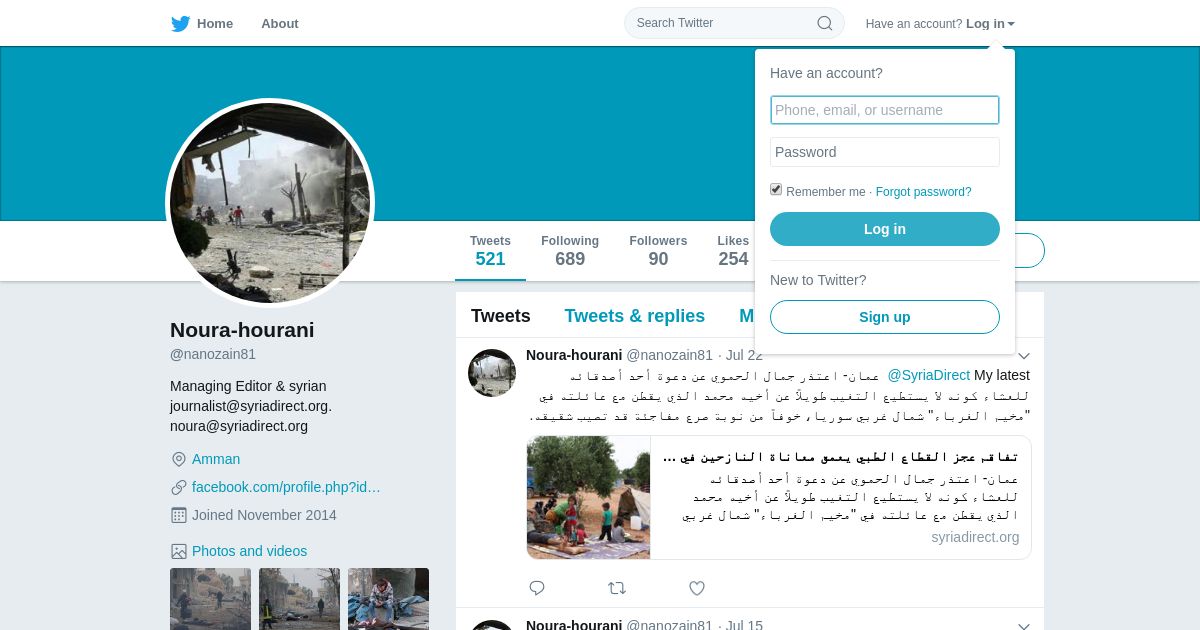
Task: Click the photos icon beside Photos and videos
Action: [179, 551]
